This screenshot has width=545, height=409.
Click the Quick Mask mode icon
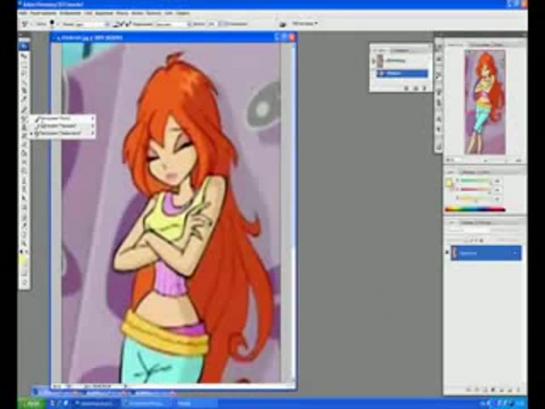[24, 275]
